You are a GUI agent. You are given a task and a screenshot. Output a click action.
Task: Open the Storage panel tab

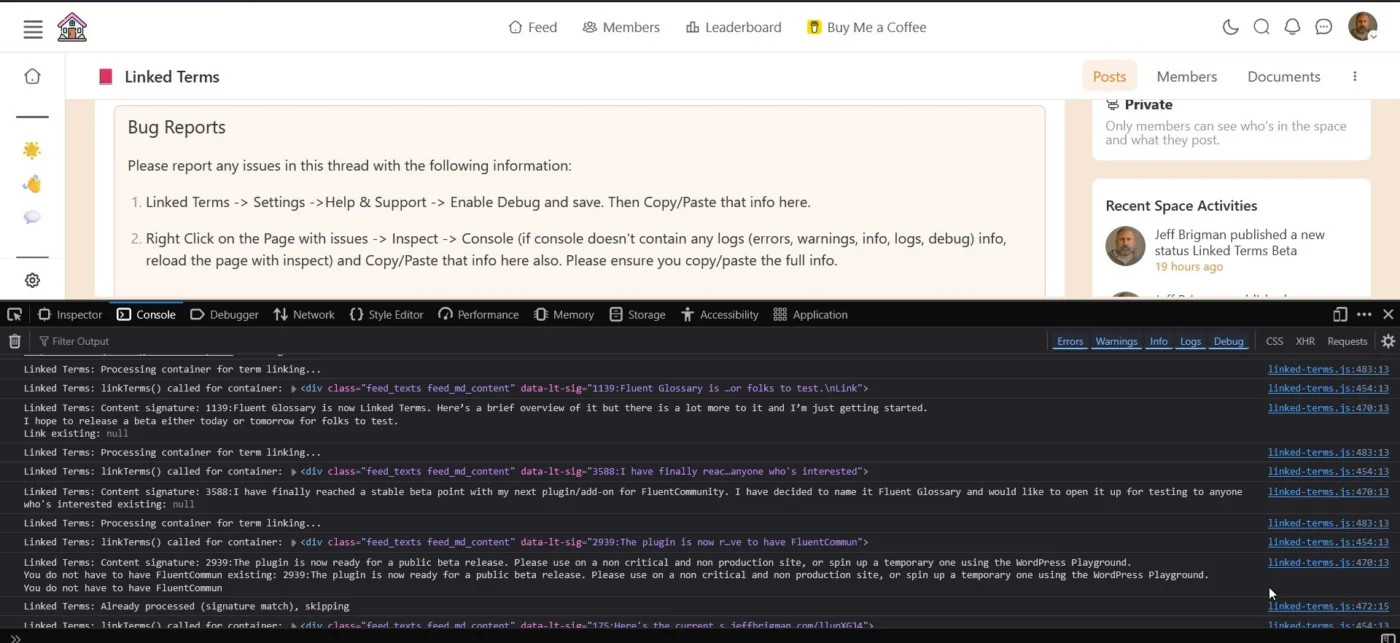(x=637, y=314)
